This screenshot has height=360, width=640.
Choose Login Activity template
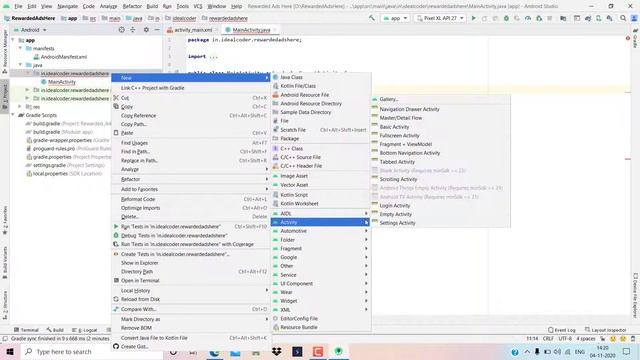(394, 206)
